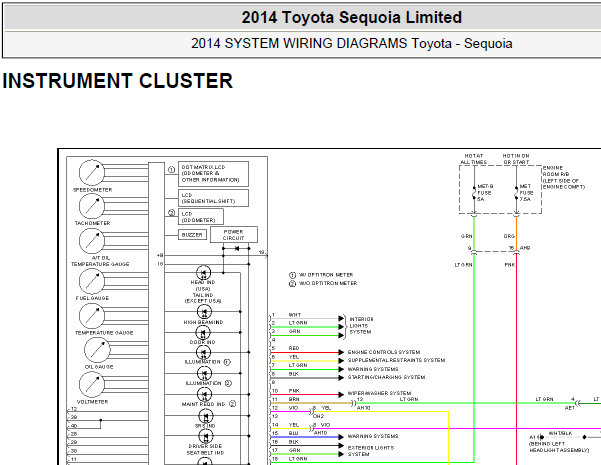The width and height of the screenshot is (601, 465).
Task: Click the 'EXTERIOR LIGHTS SYSTEM' label
Action: [x=371, y=451]
